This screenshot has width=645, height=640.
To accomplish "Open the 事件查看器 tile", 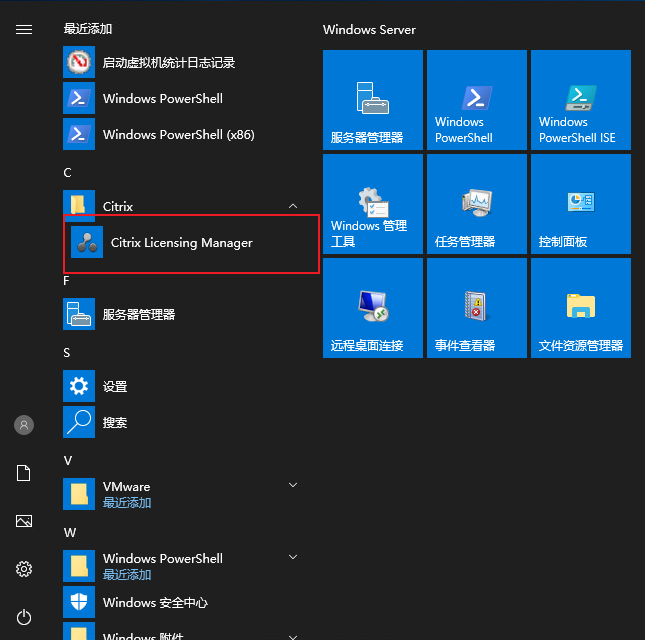I will click(x=477, y=308).
